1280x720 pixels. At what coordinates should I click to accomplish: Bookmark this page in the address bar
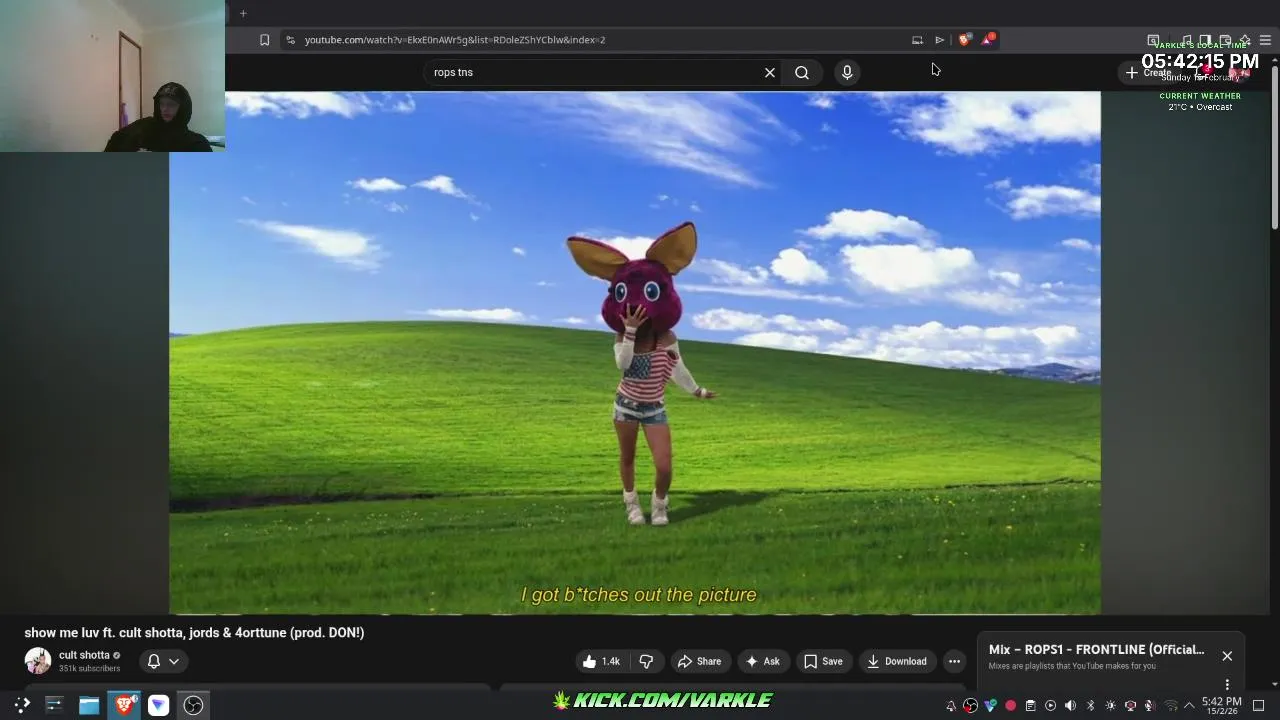(x=264, y=40)
